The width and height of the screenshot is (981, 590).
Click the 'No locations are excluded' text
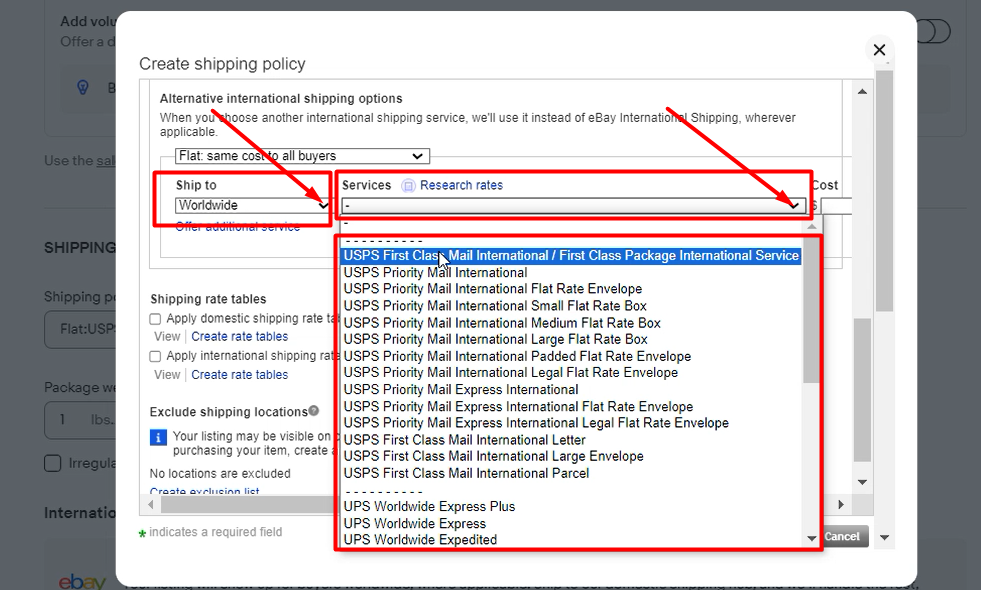coord(220,474)
